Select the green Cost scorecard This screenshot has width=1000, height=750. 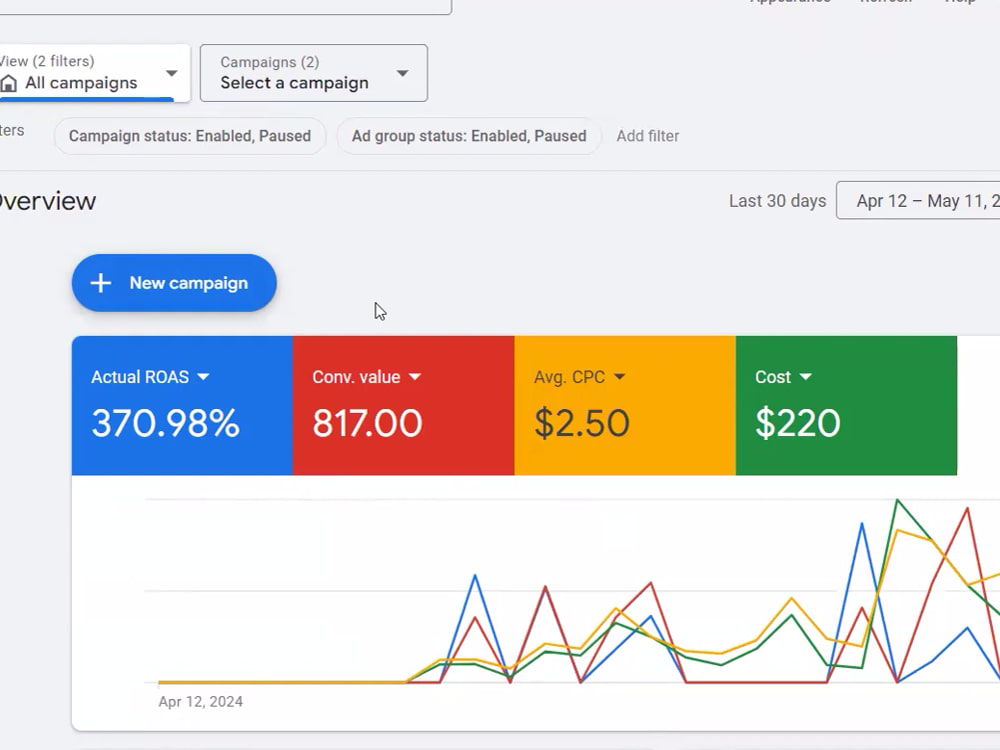pyautogui.click(x=846, y=406)
